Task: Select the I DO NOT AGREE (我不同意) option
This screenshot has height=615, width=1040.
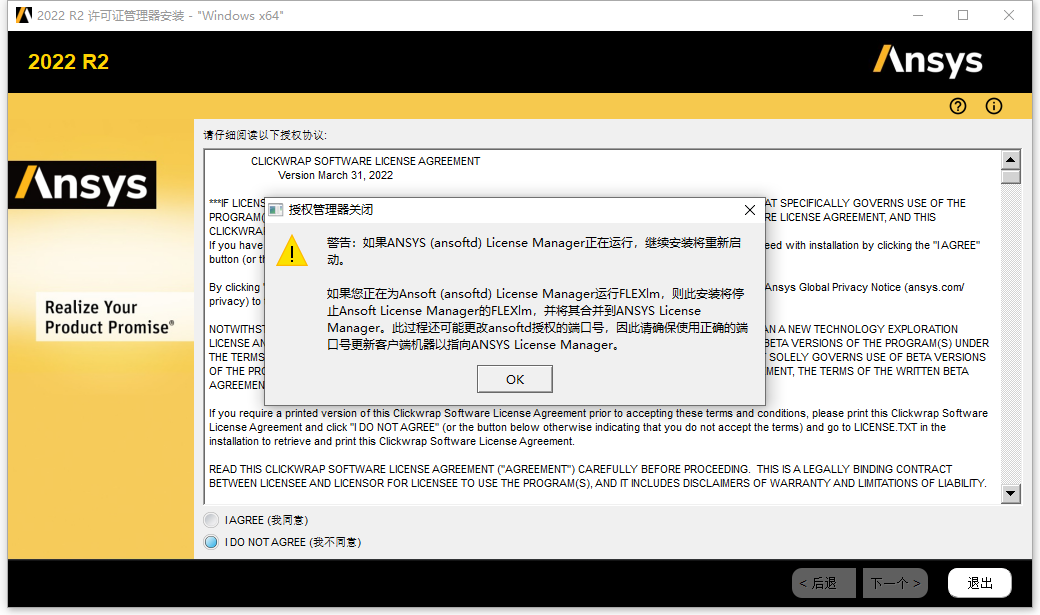Action: point(211,542)
